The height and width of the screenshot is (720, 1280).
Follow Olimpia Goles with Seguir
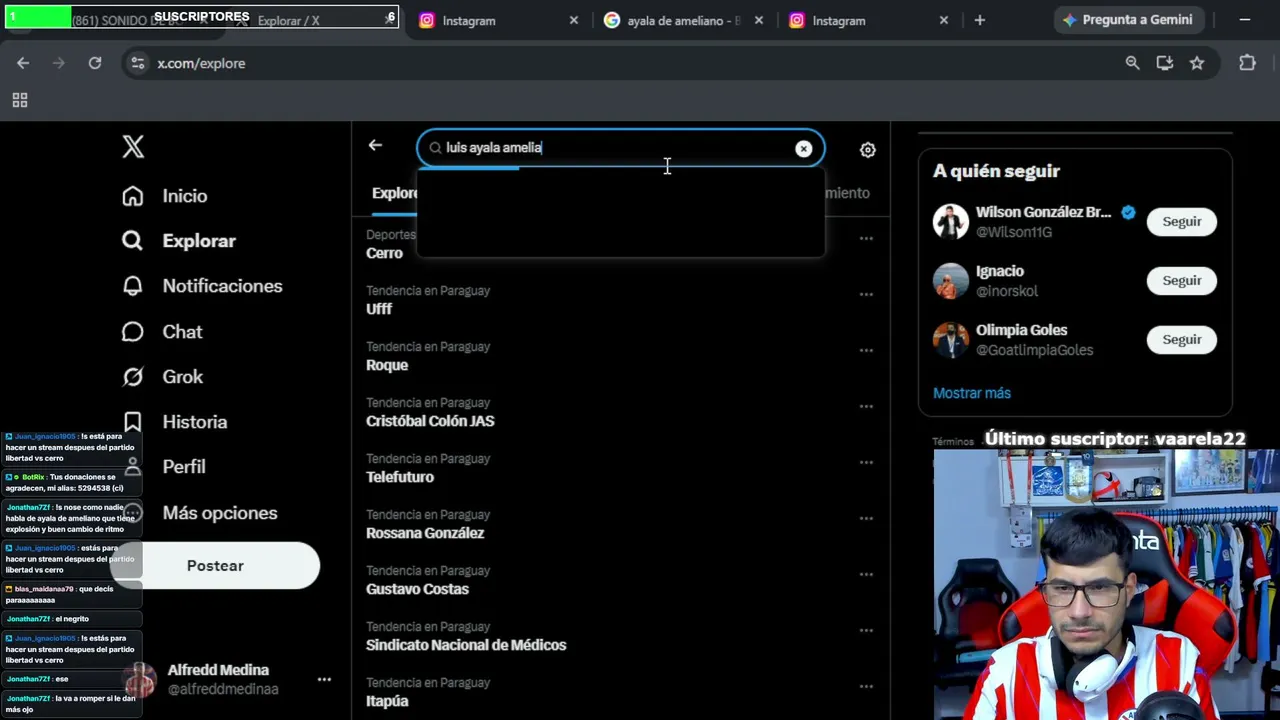tap(1182, 339)
